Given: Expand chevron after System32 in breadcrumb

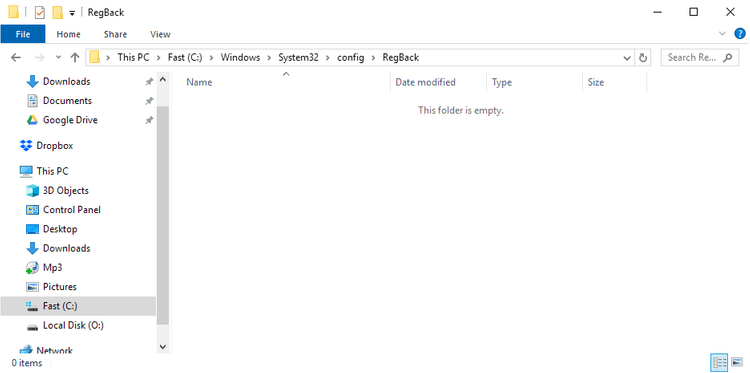Looking at the screenshot, I should click(x=328, y=58).
